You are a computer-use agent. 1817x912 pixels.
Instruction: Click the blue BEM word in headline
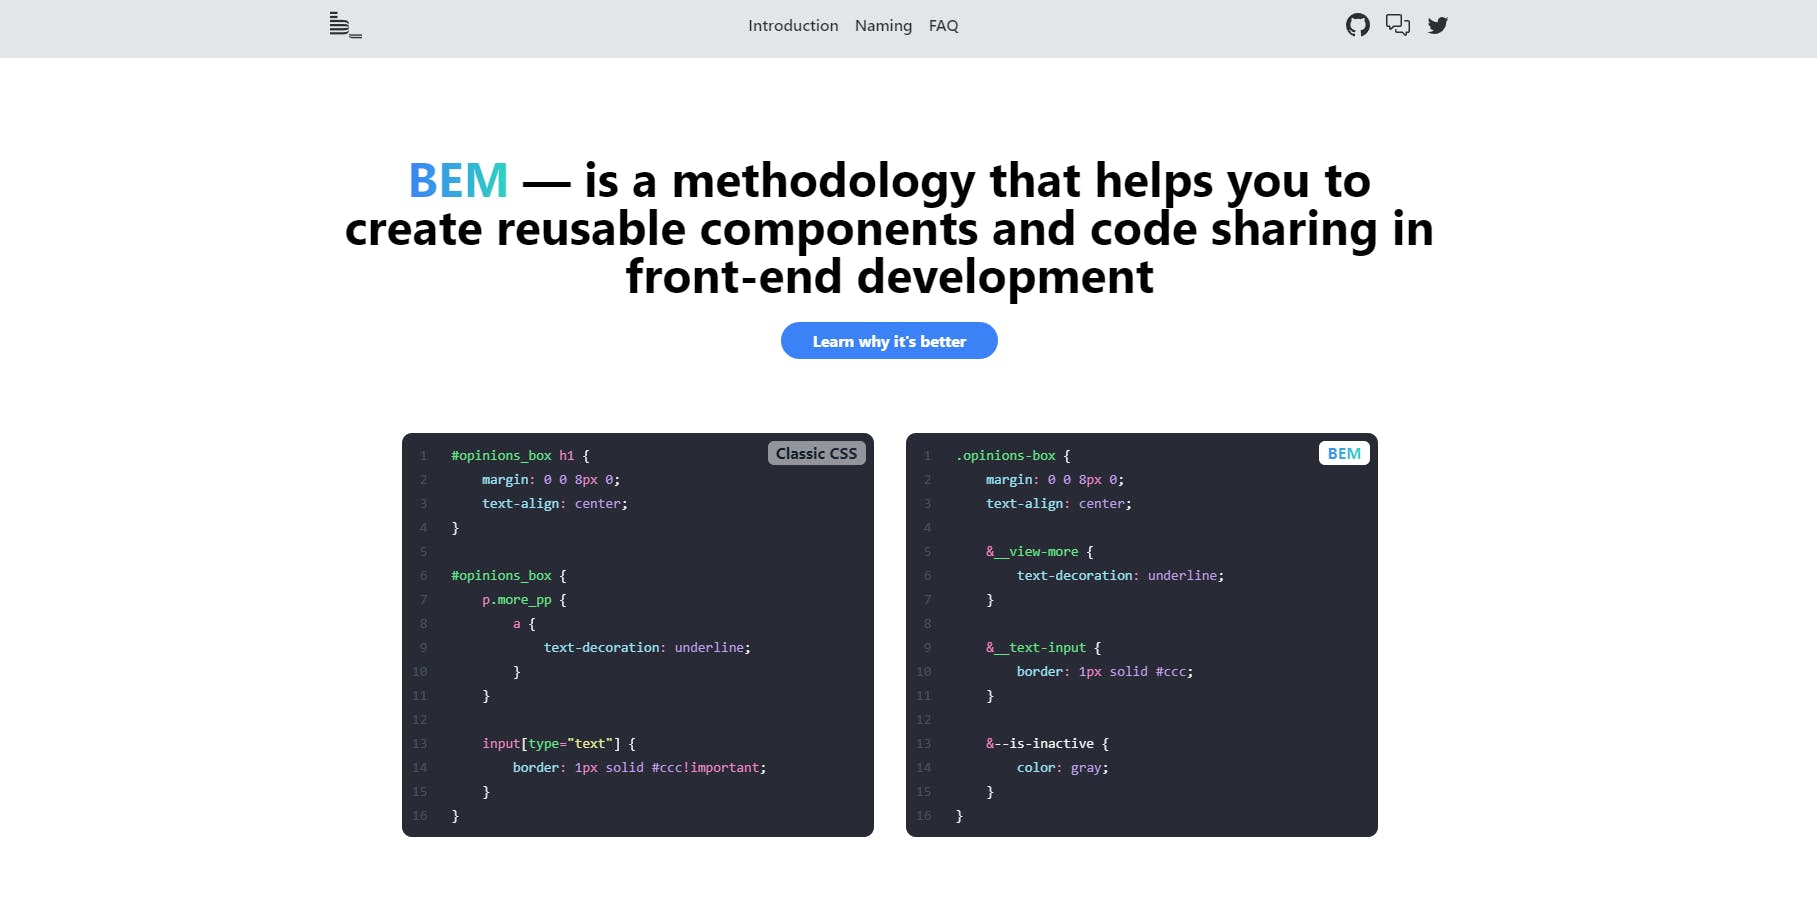458,181
